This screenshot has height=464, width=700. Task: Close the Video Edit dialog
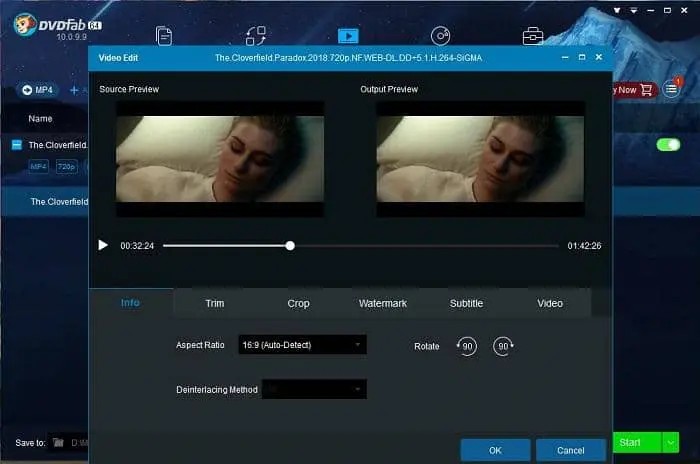599,57
